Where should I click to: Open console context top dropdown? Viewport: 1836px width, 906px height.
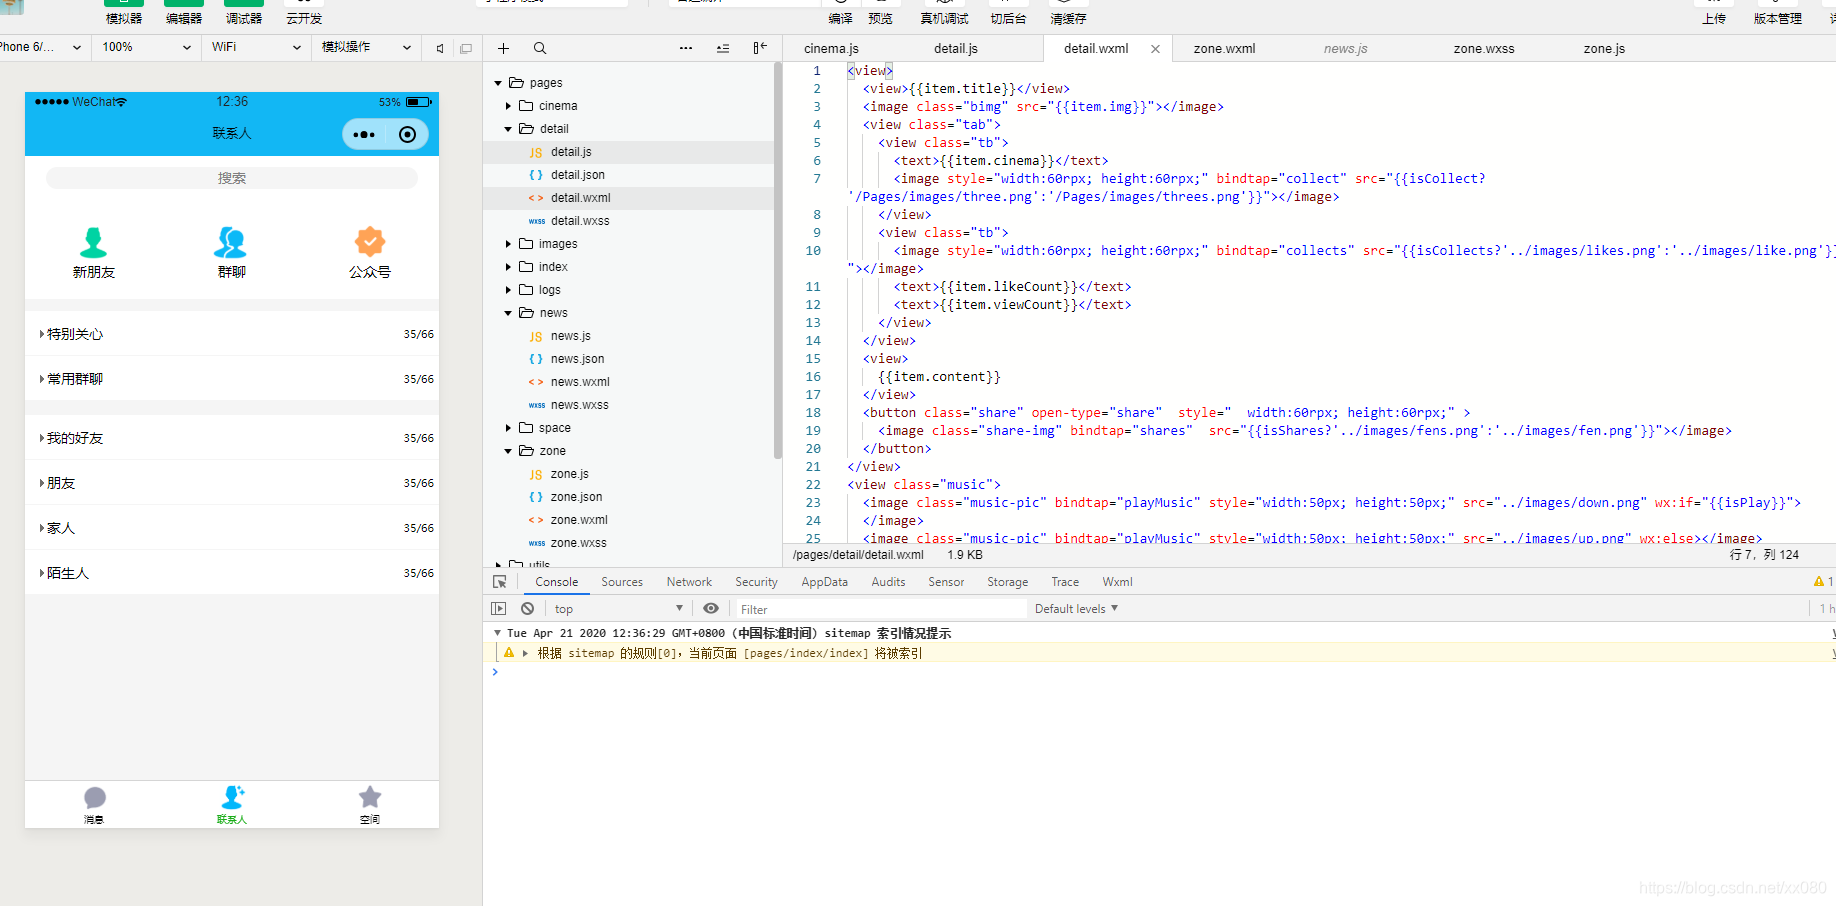click(619, 608)
